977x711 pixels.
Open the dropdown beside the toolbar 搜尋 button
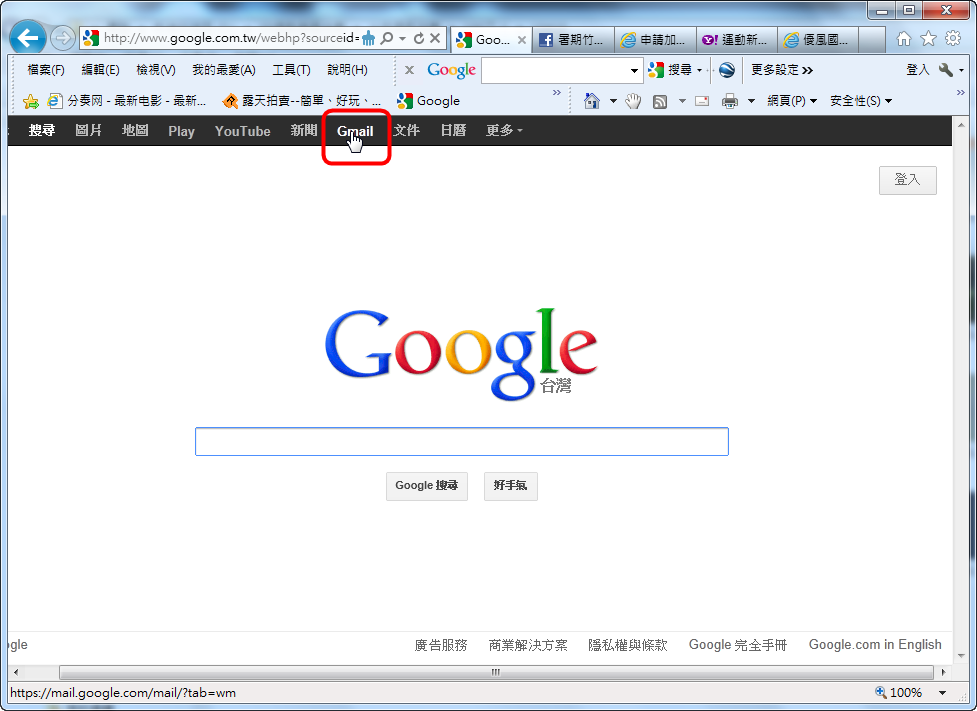point(699,70)
